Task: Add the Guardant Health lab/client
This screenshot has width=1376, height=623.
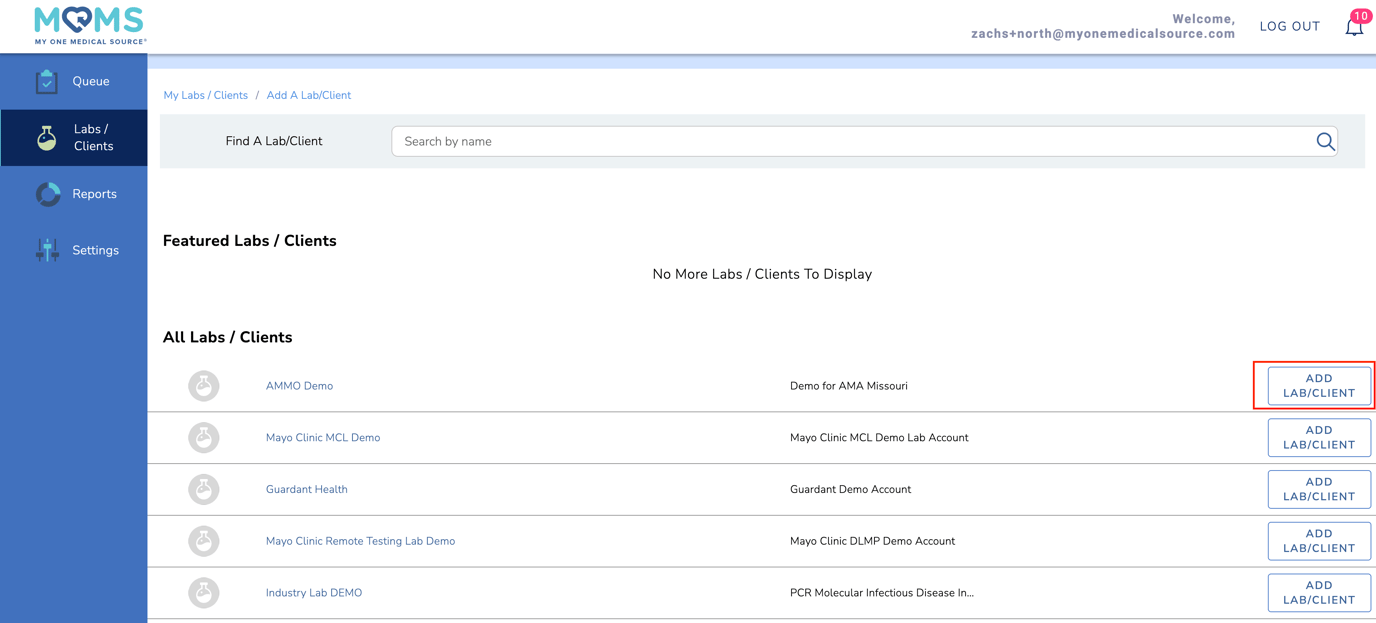Action: pos(1318,489)
